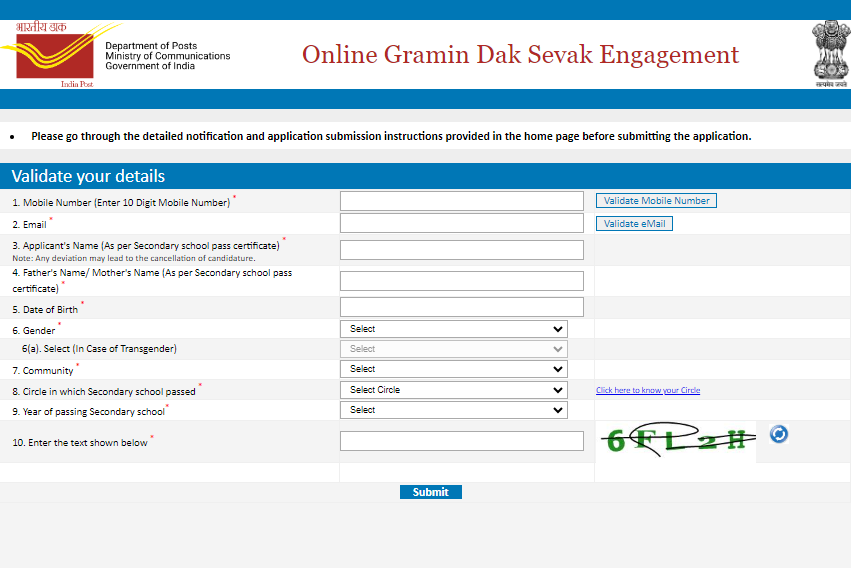The height and width of the screenshot is (568, 851).
Task: Click the captcha refresh icon
Action: point(779,434)
